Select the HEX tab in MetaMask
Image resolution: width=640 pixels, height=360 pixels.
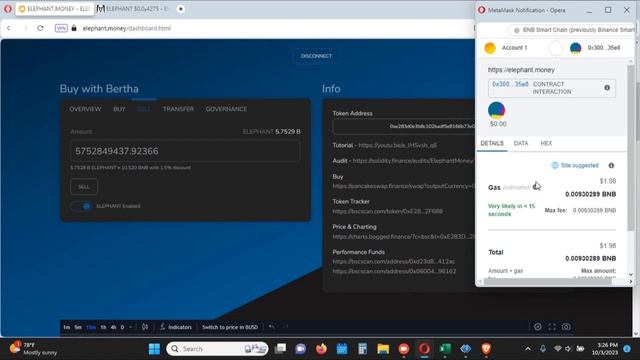pos(546,143)
